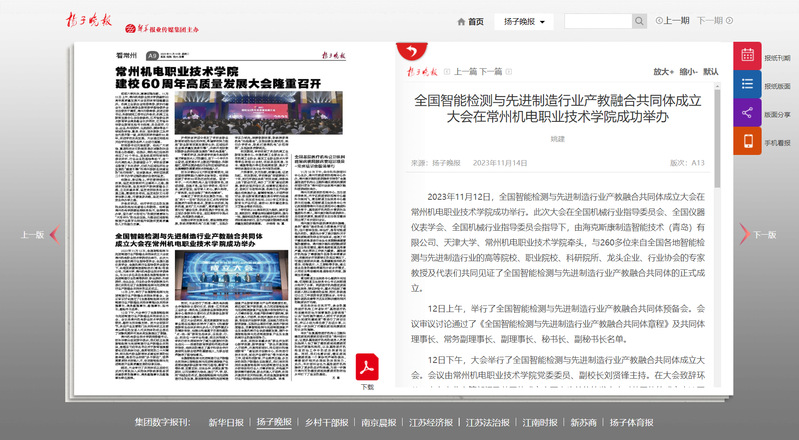Click the red right arrow for 下一版
Screen dimensions: 799x440
coord(744,235)
